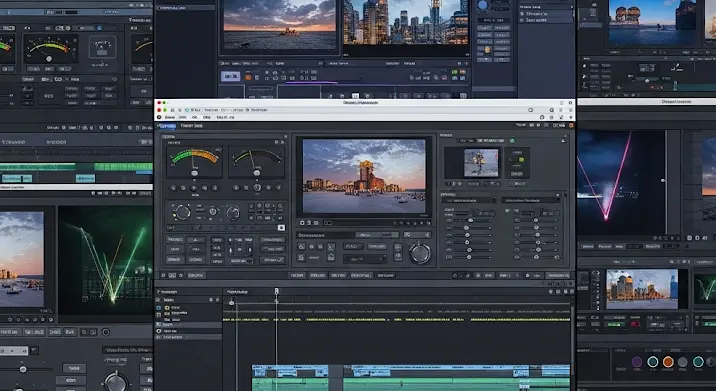Click the timeline start marker at the ruler's left
The width and height of the screenshot is (716, 391).
coord(232,302)
